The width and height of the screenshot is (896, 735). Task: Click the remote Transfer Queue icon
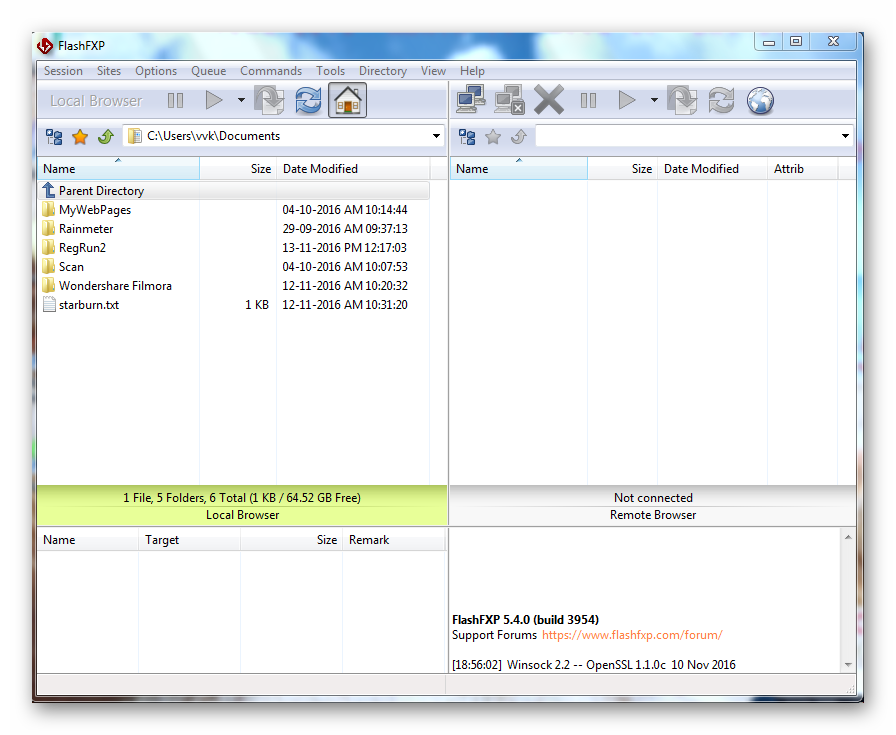(x=682, y=100)
